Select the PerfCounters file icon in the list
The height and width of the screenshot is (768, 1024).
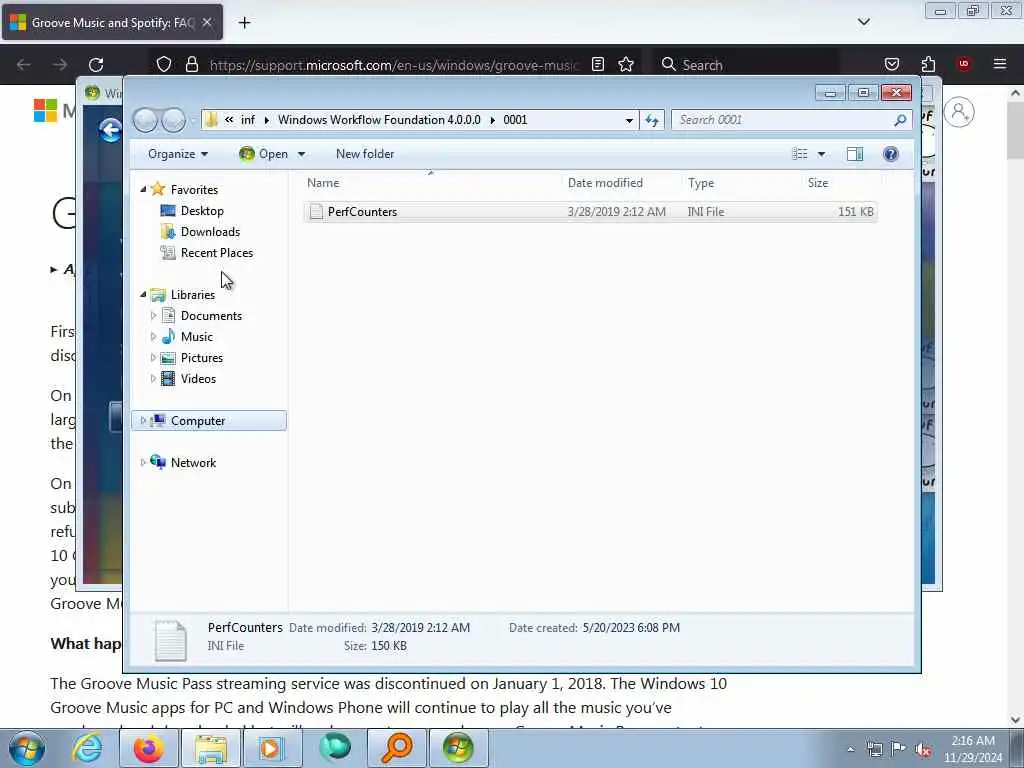click(316, 212)
